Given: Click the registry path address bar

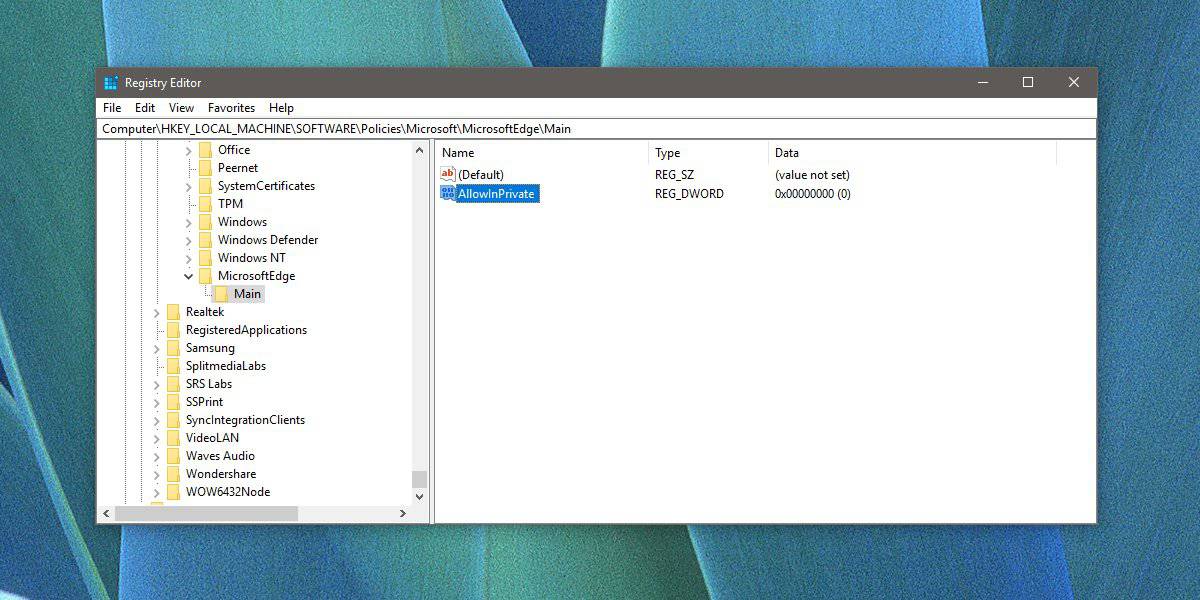Looking at the screenshot, I should pos(597,129).
